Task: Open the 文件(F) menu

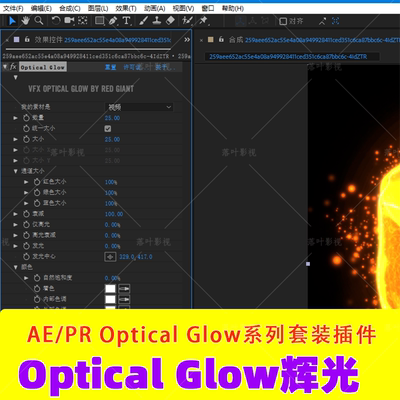Action: [x=13, y=8]
